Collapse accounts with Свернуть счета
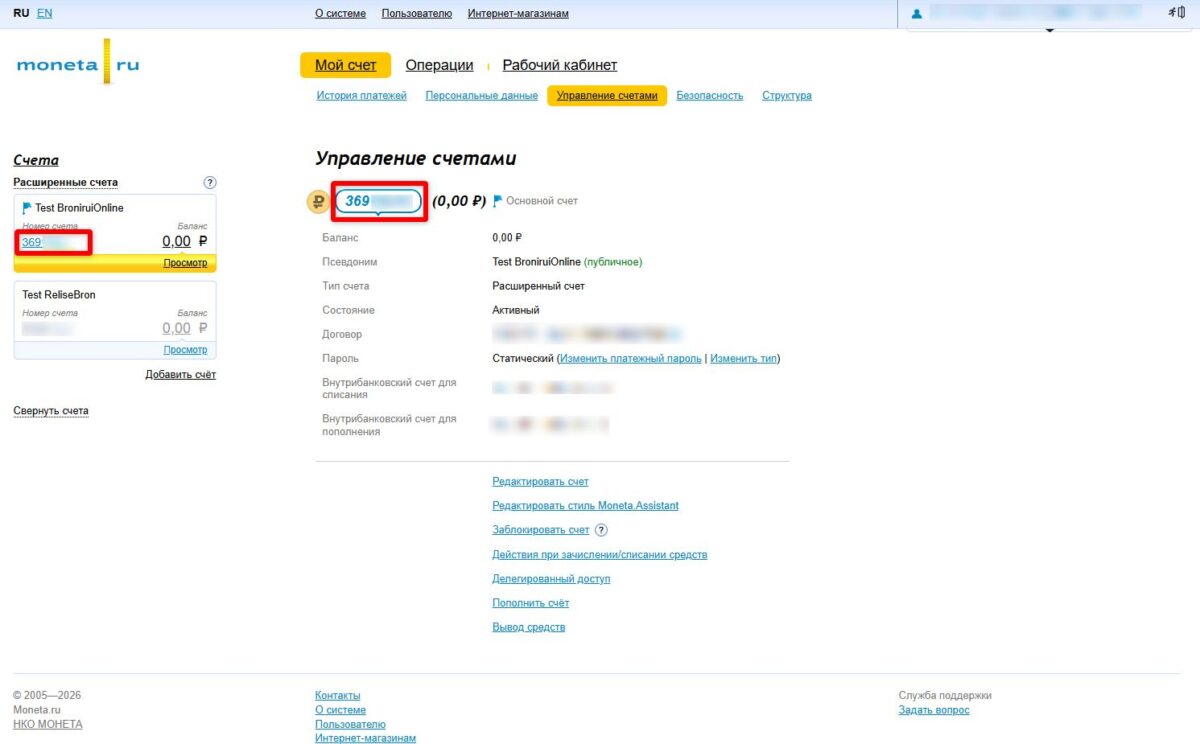Viewport: 1200px width, 744px height. coord(51,411)
